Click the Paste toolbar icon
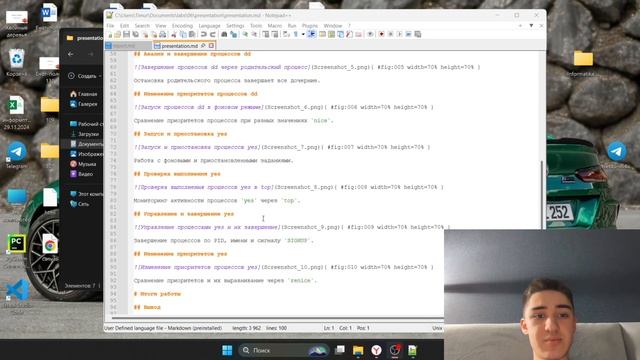The image size is (640, 360). pos(192,34)
